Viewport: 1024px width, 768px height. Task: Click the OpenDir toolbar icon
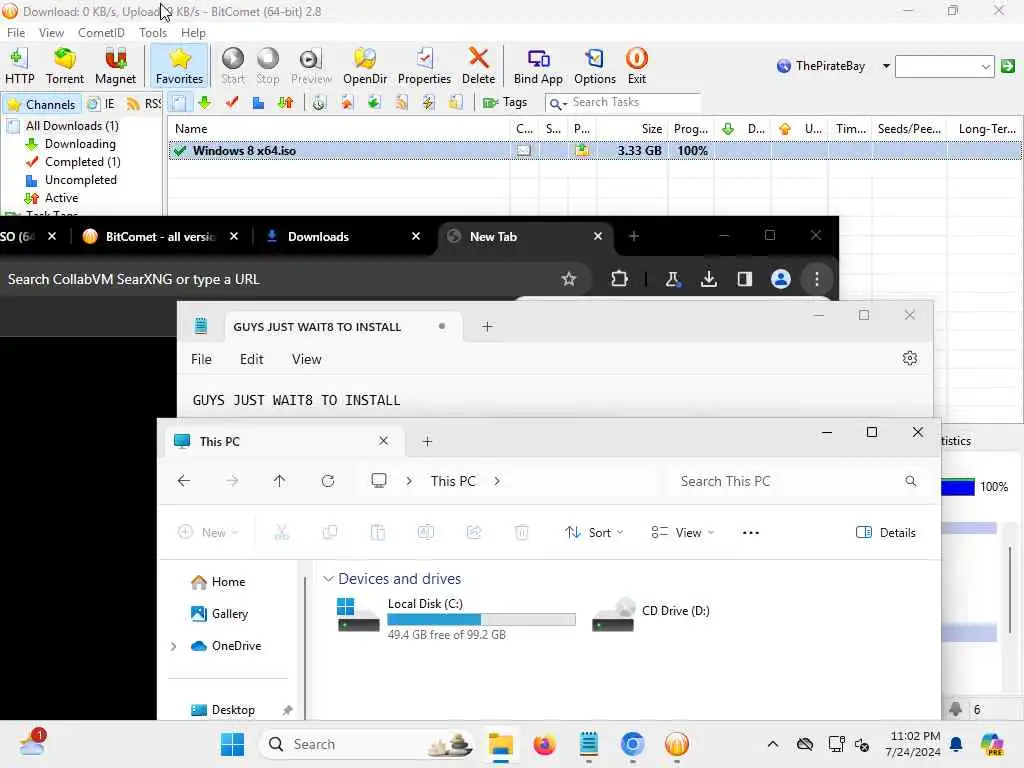point(364,66)
